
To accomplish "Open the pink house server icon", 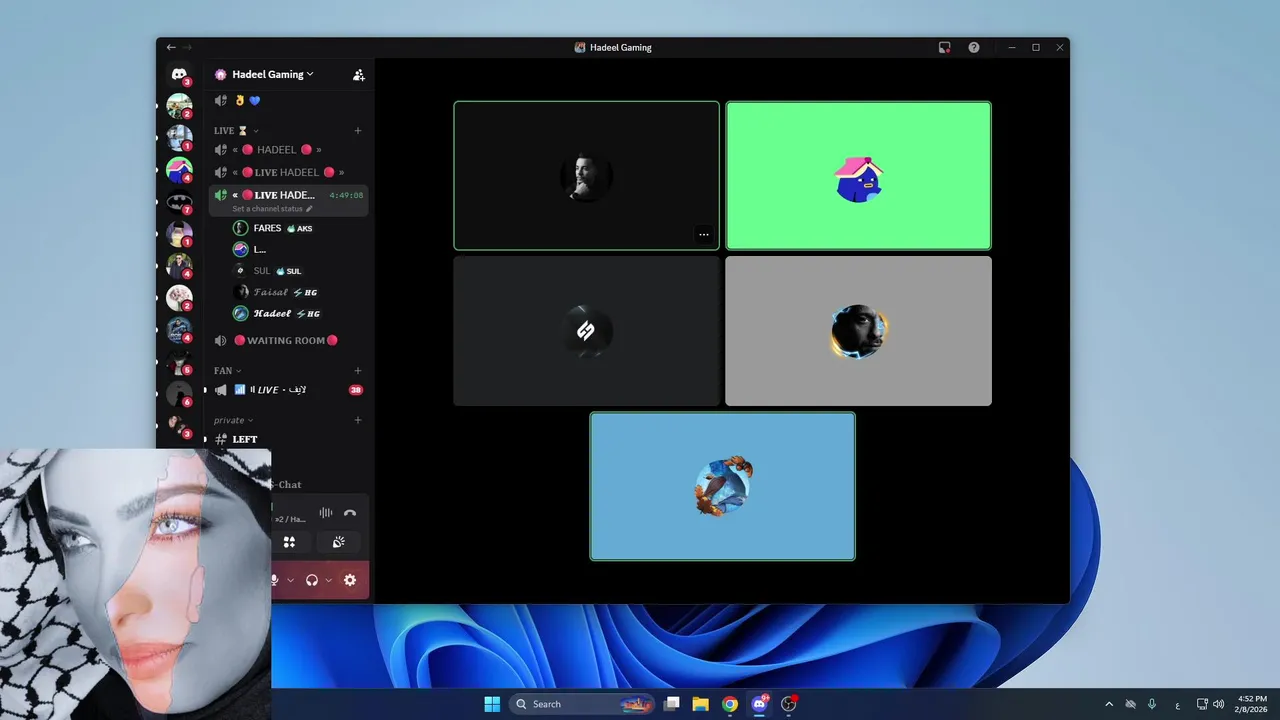I will tap(179, 170).
